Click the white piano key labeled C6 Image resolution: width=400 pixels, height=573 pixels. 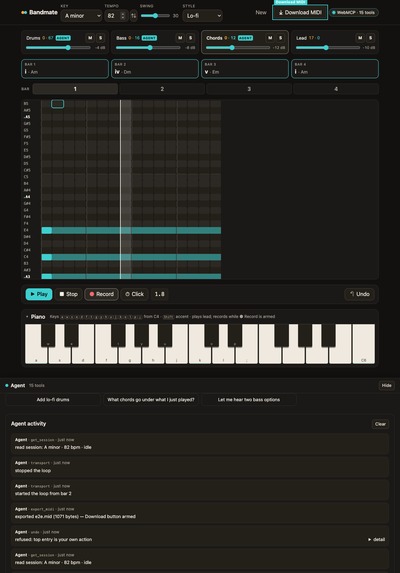pyautogui.click(x=363, y=344)
